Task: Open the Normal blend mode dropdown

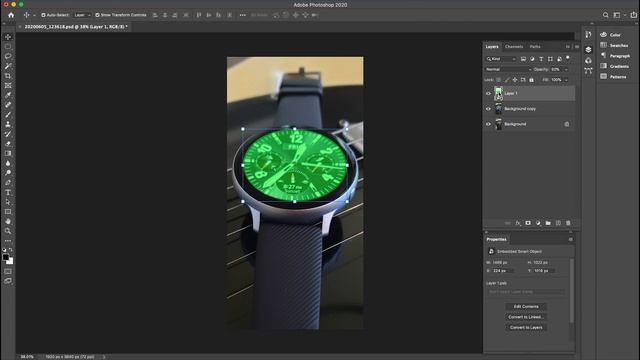Action: (x=509, y=69)
